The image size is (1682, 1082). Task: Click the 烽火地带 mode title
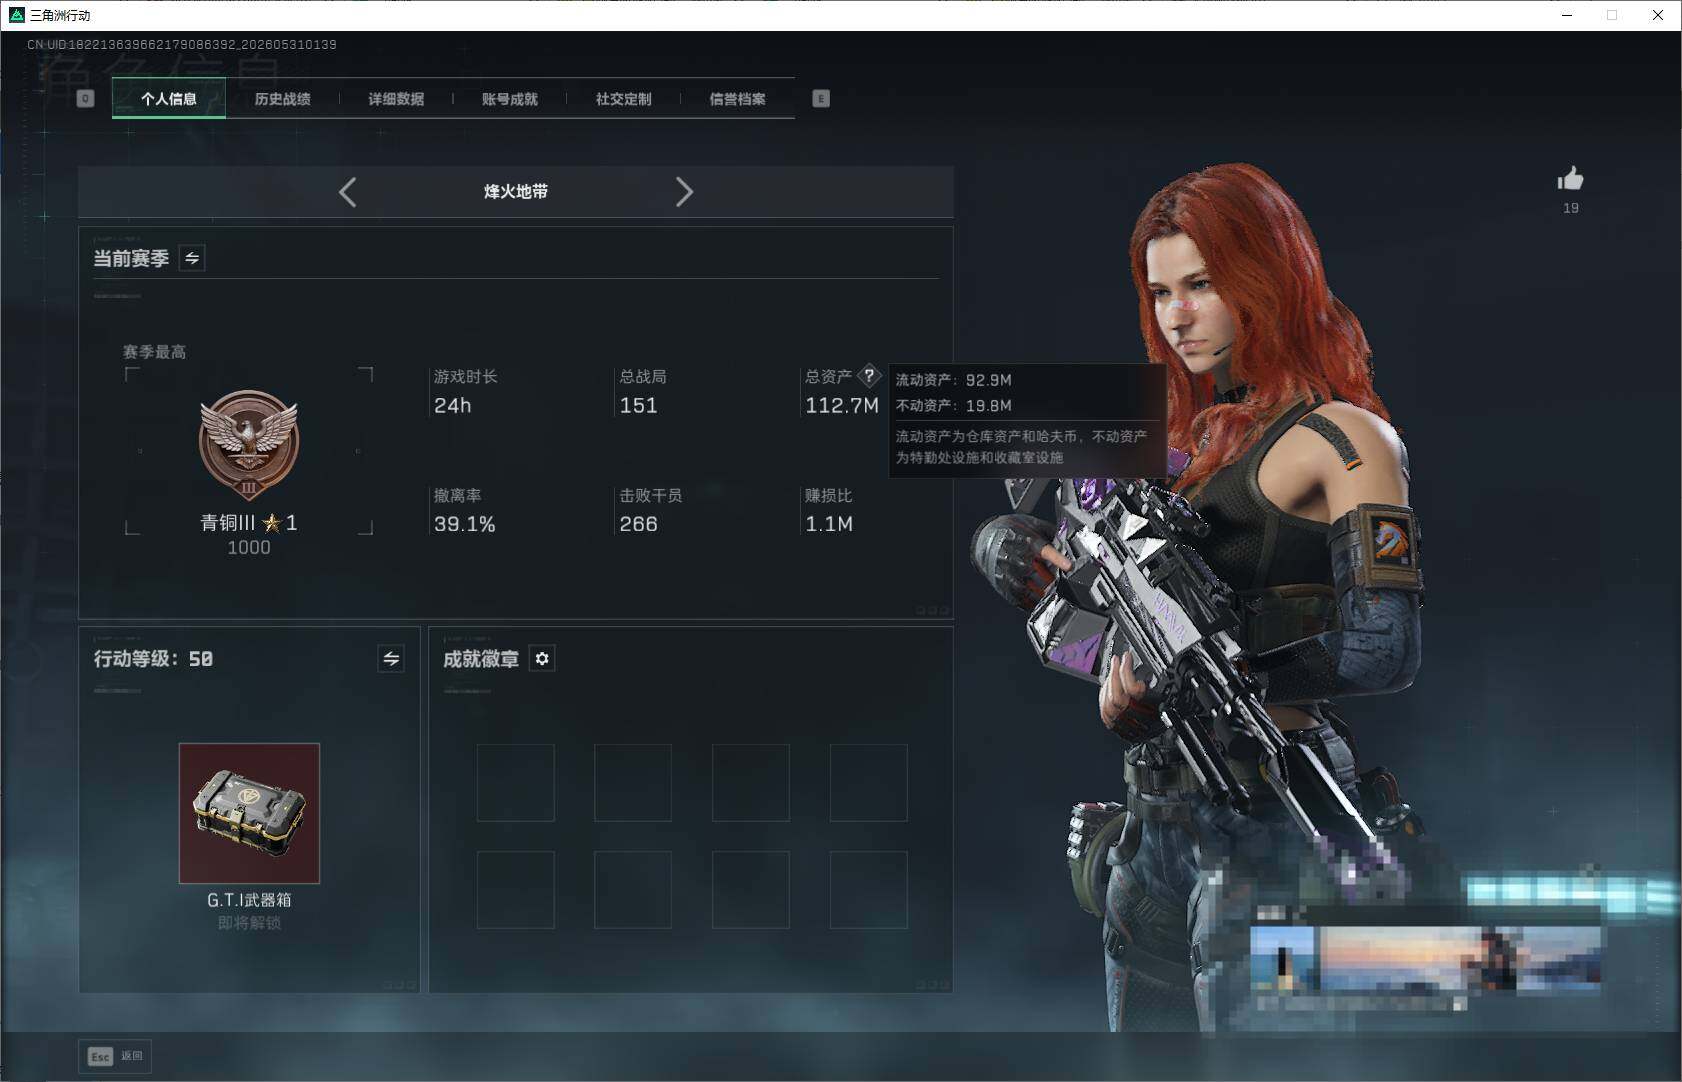(516, 192)
